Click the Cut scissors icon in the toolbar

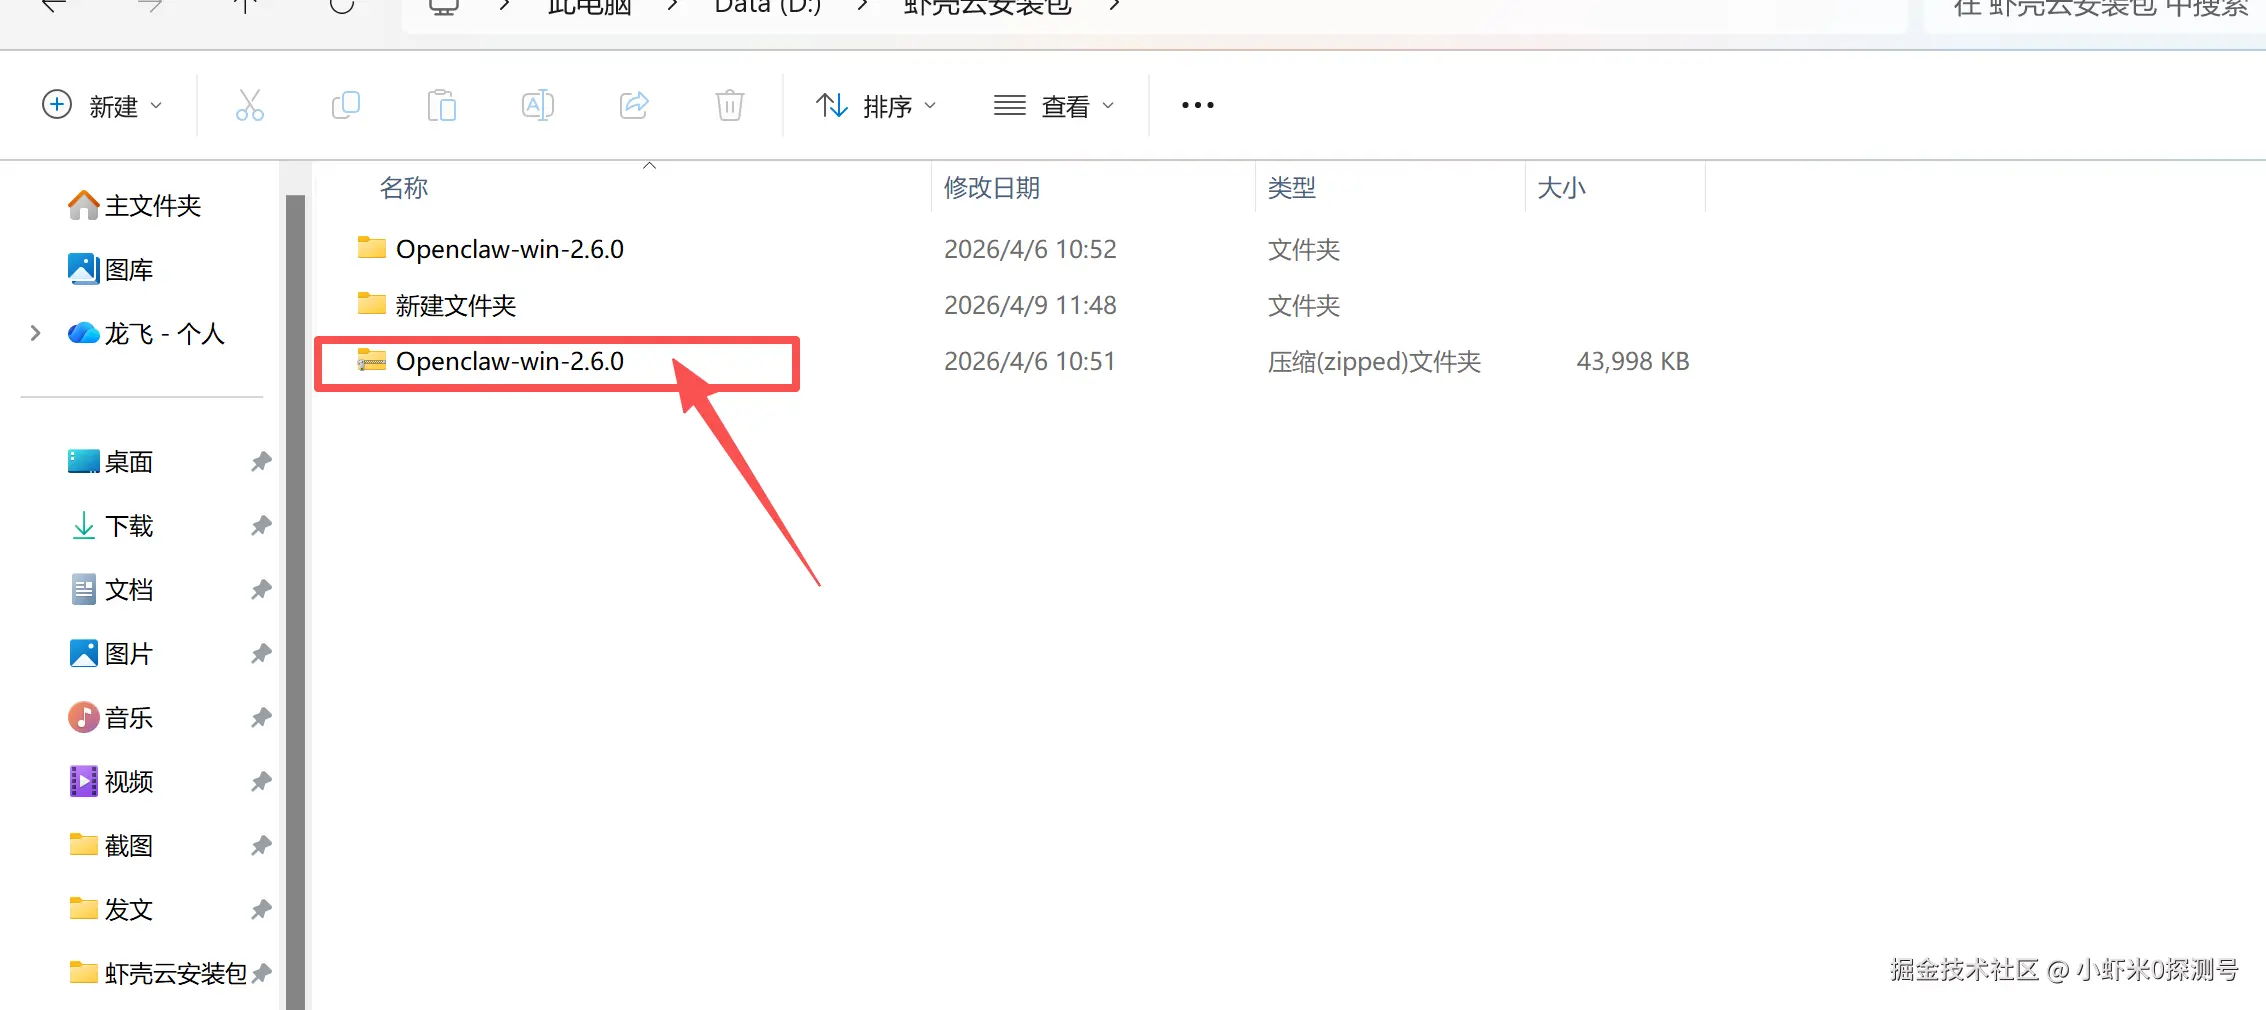click(249, 105)
